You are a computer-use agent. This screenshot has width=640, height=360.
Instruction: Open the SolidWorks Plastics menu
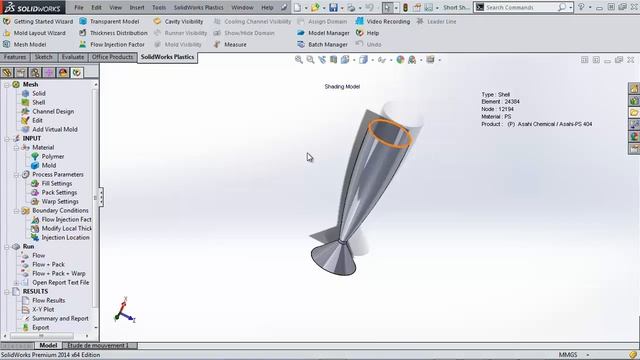198,7
